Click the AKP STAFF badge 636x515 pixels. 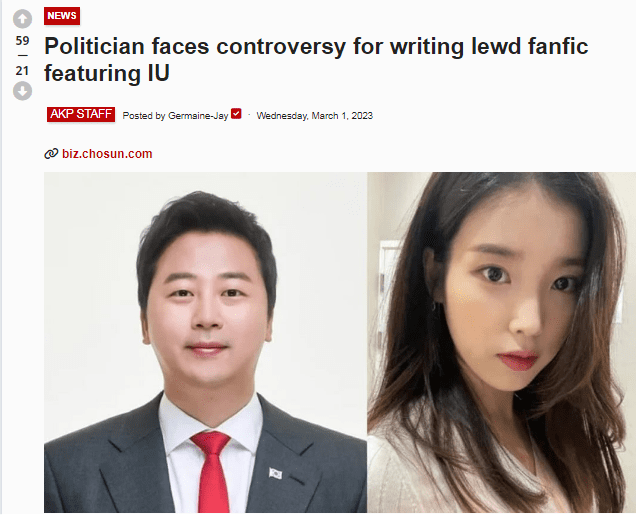pos(81,114)
